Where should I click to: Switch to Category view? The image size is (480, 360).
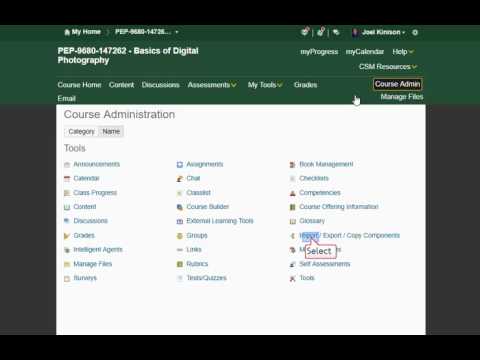81,131
